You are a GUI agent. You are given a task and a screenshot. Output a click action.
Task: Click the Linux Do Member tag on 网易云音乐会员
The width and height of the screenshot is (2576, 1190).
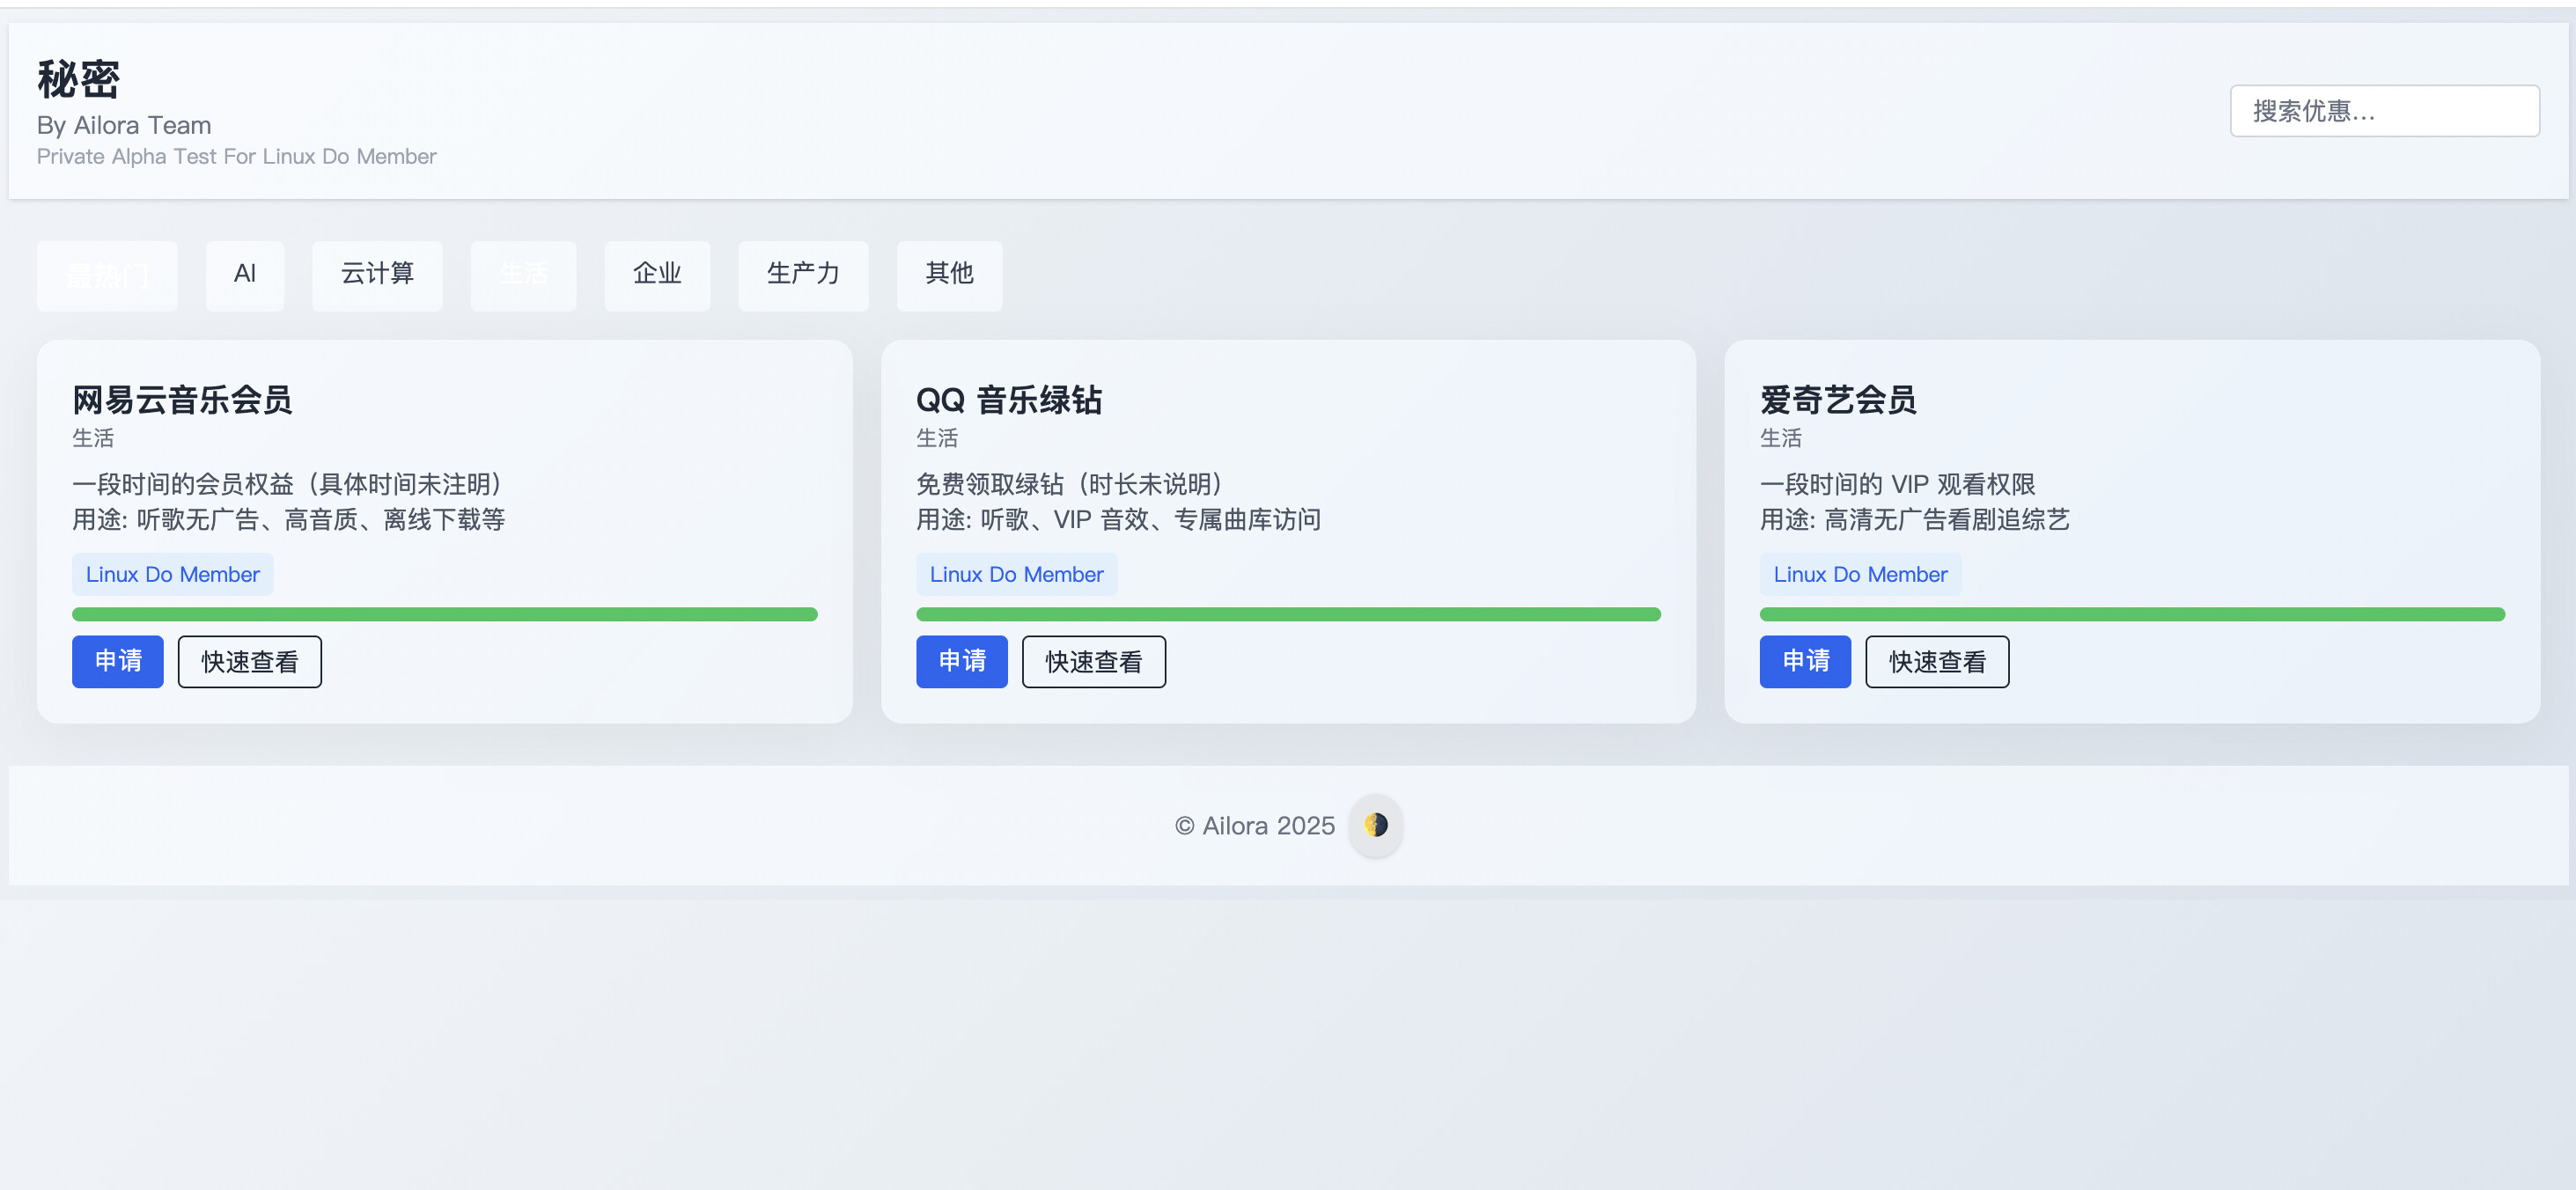(x=173, y=574)
